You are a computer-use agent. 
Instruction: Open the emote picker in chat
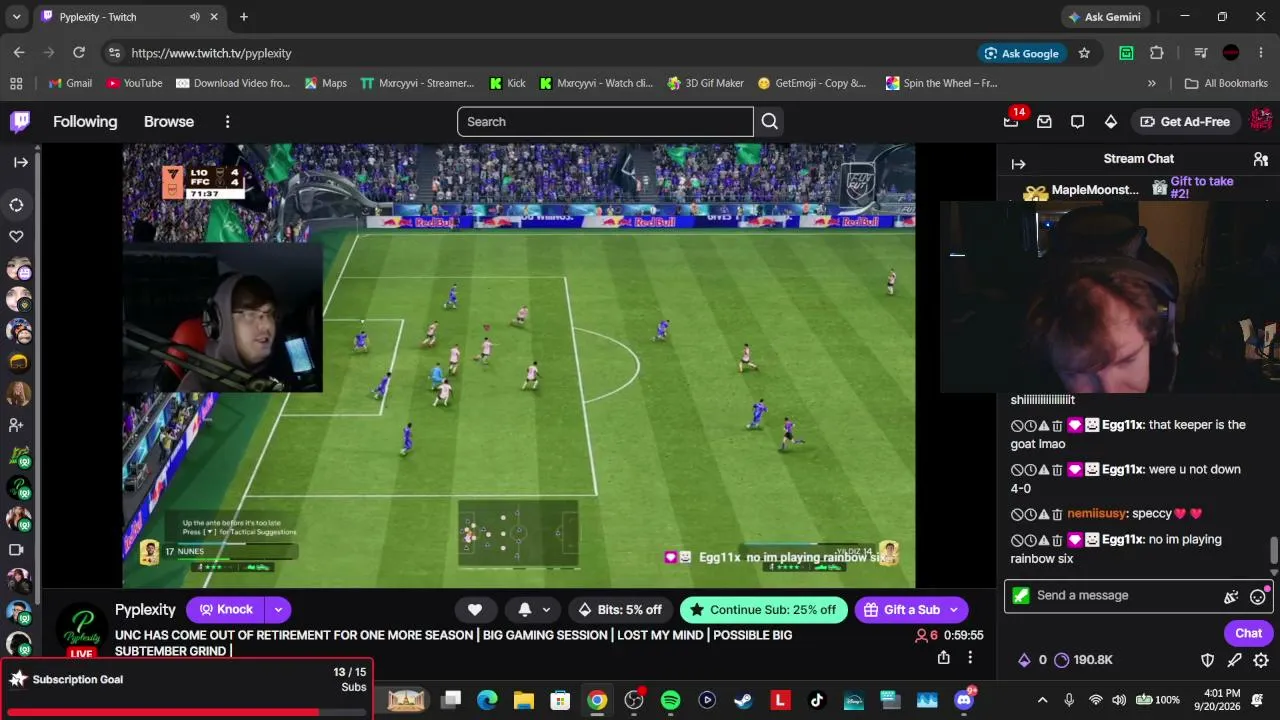tap(1258, 596)
